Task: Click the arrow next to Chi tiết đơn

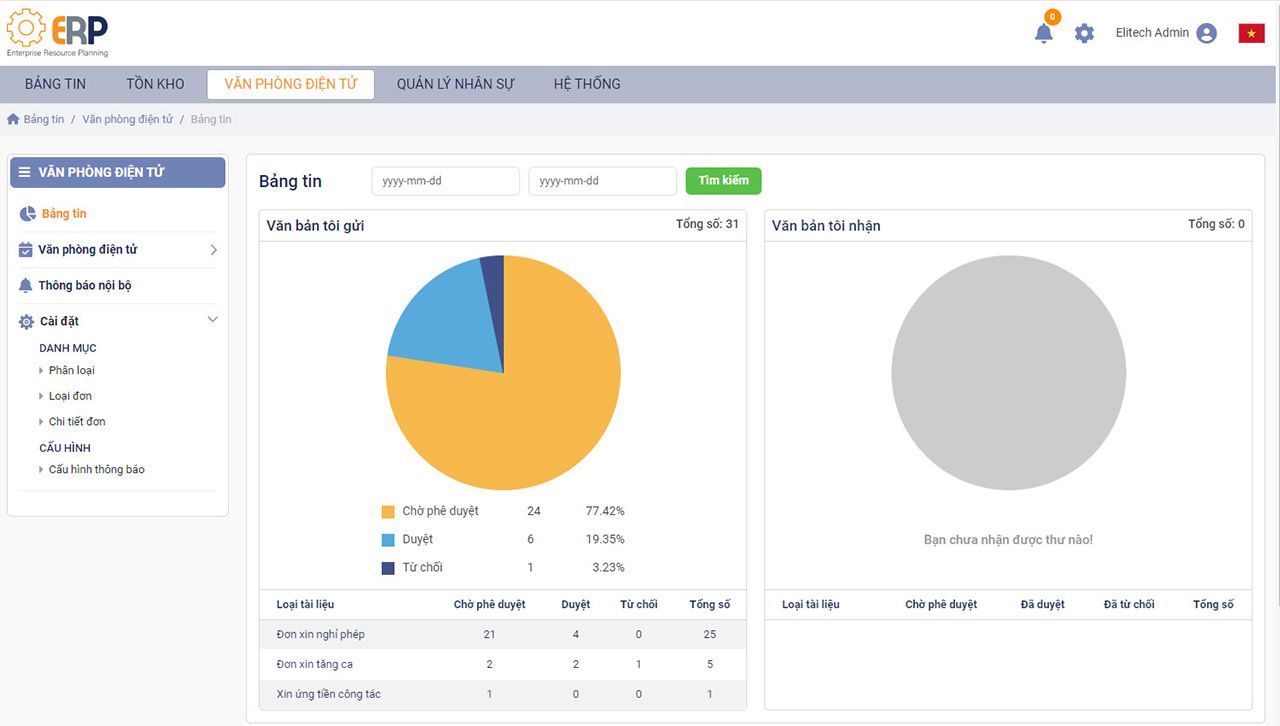Action: 41,422
